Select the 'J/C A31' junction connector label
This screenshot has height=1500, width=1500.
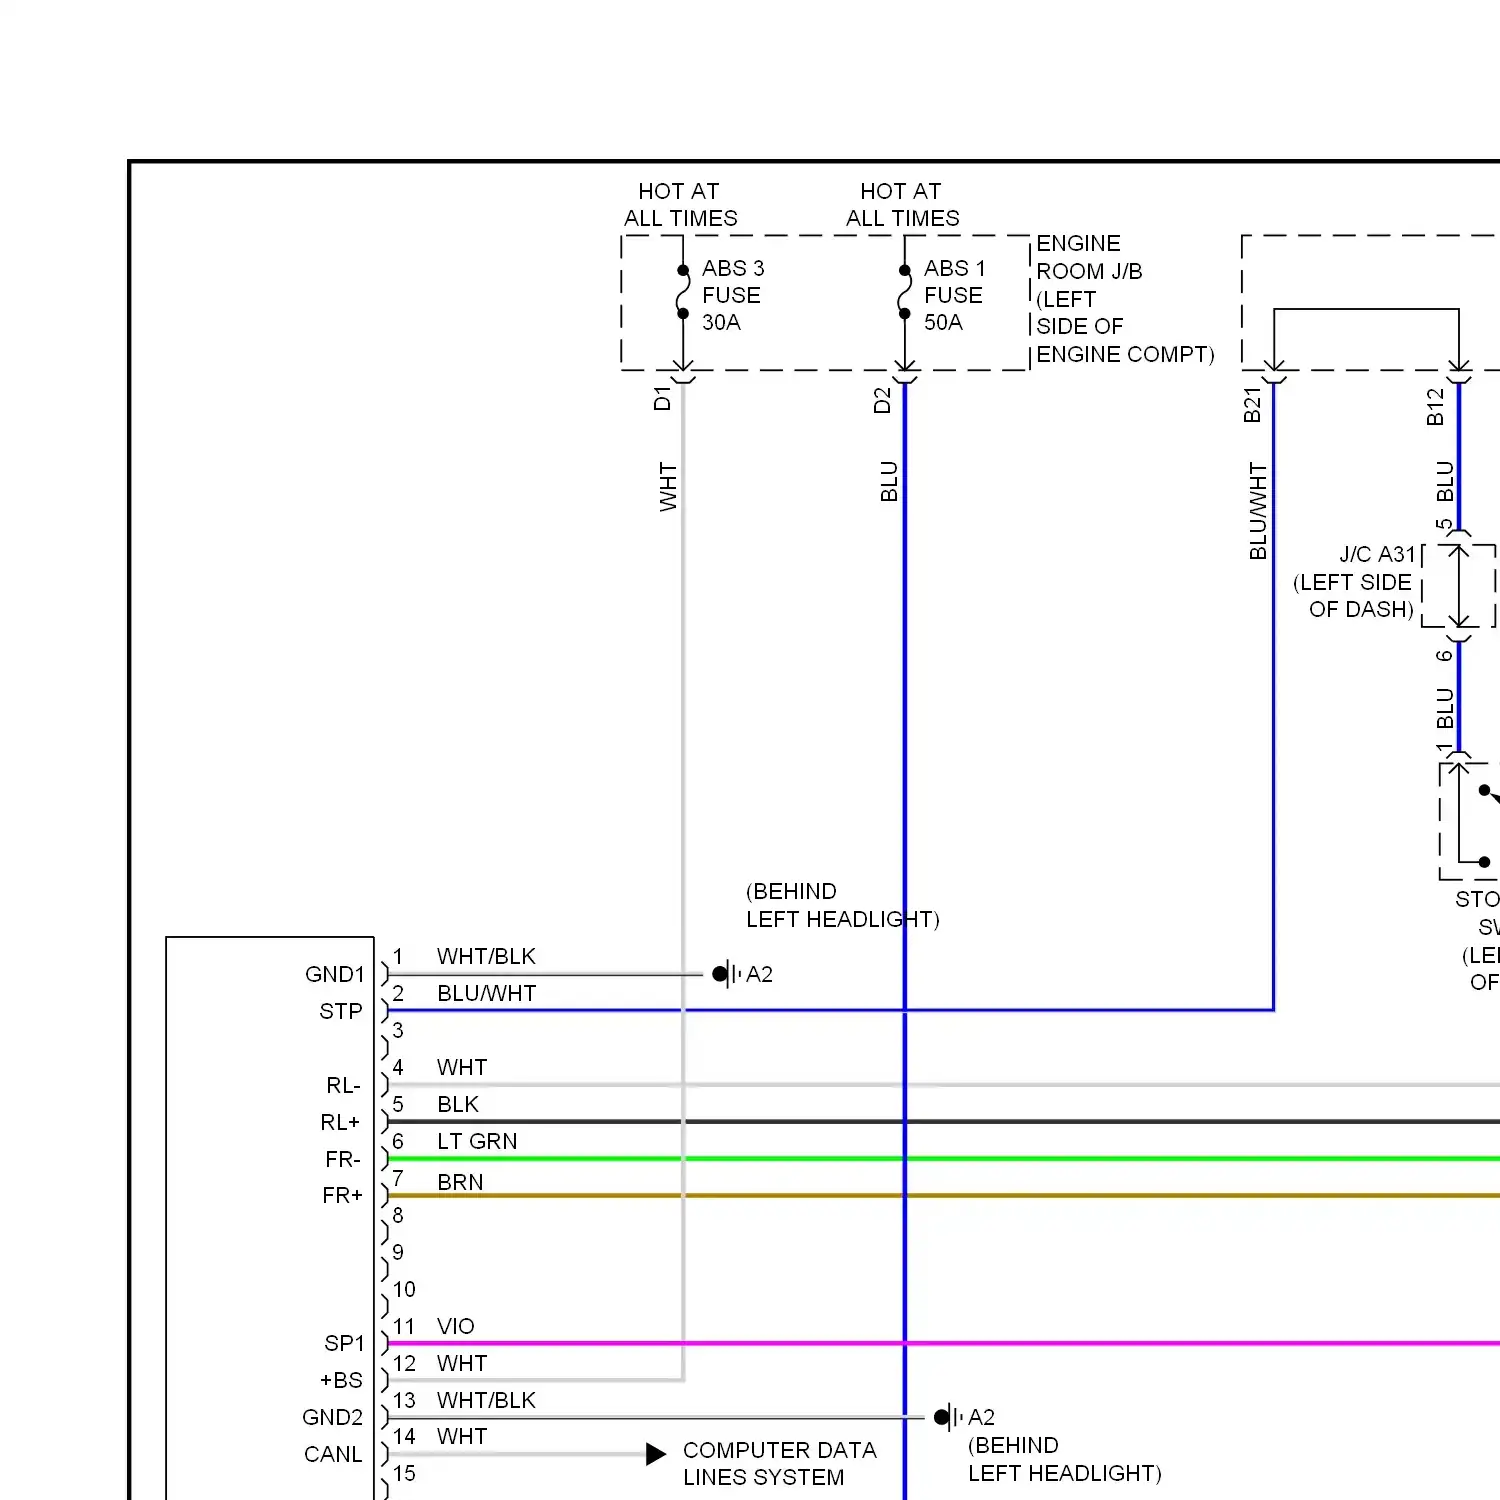(1378, 555)
